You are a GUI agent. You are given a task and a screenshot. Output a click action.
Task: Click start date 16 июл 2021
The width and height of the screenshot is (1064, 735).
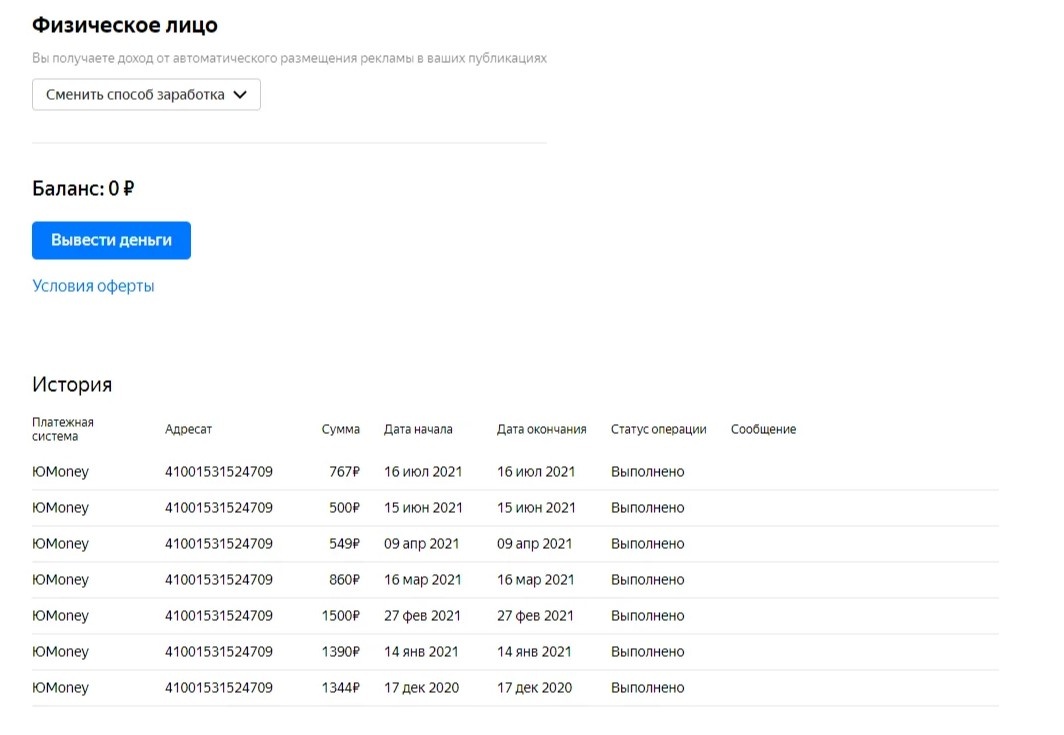pyautogui.click(x=423, y=472)
